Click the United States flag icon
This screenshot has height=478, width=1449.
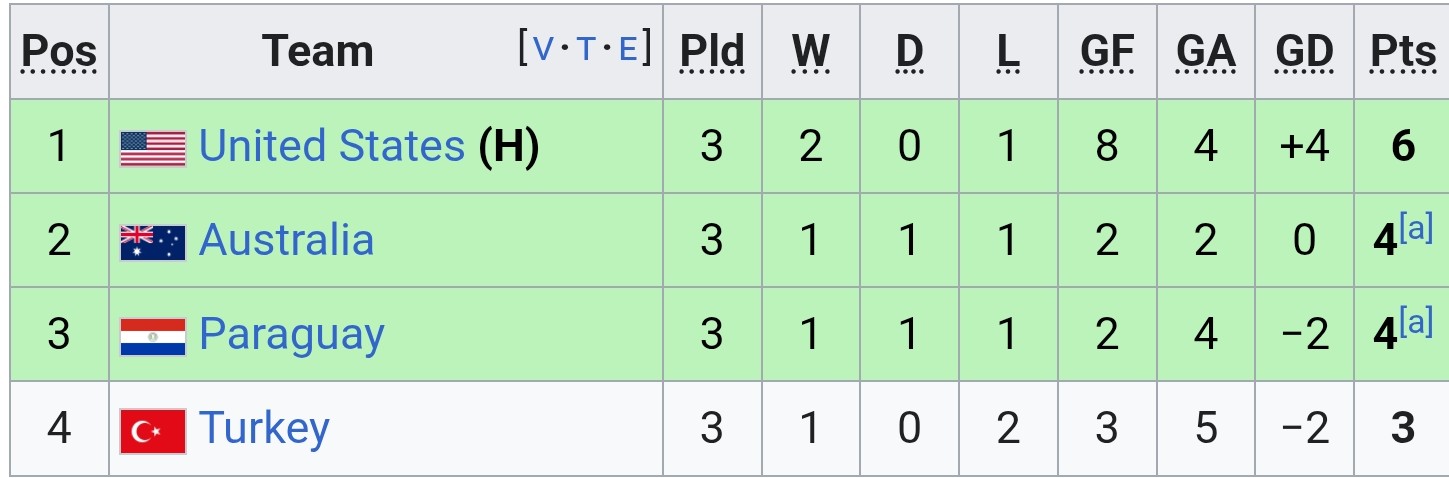[x=153, y=148]
